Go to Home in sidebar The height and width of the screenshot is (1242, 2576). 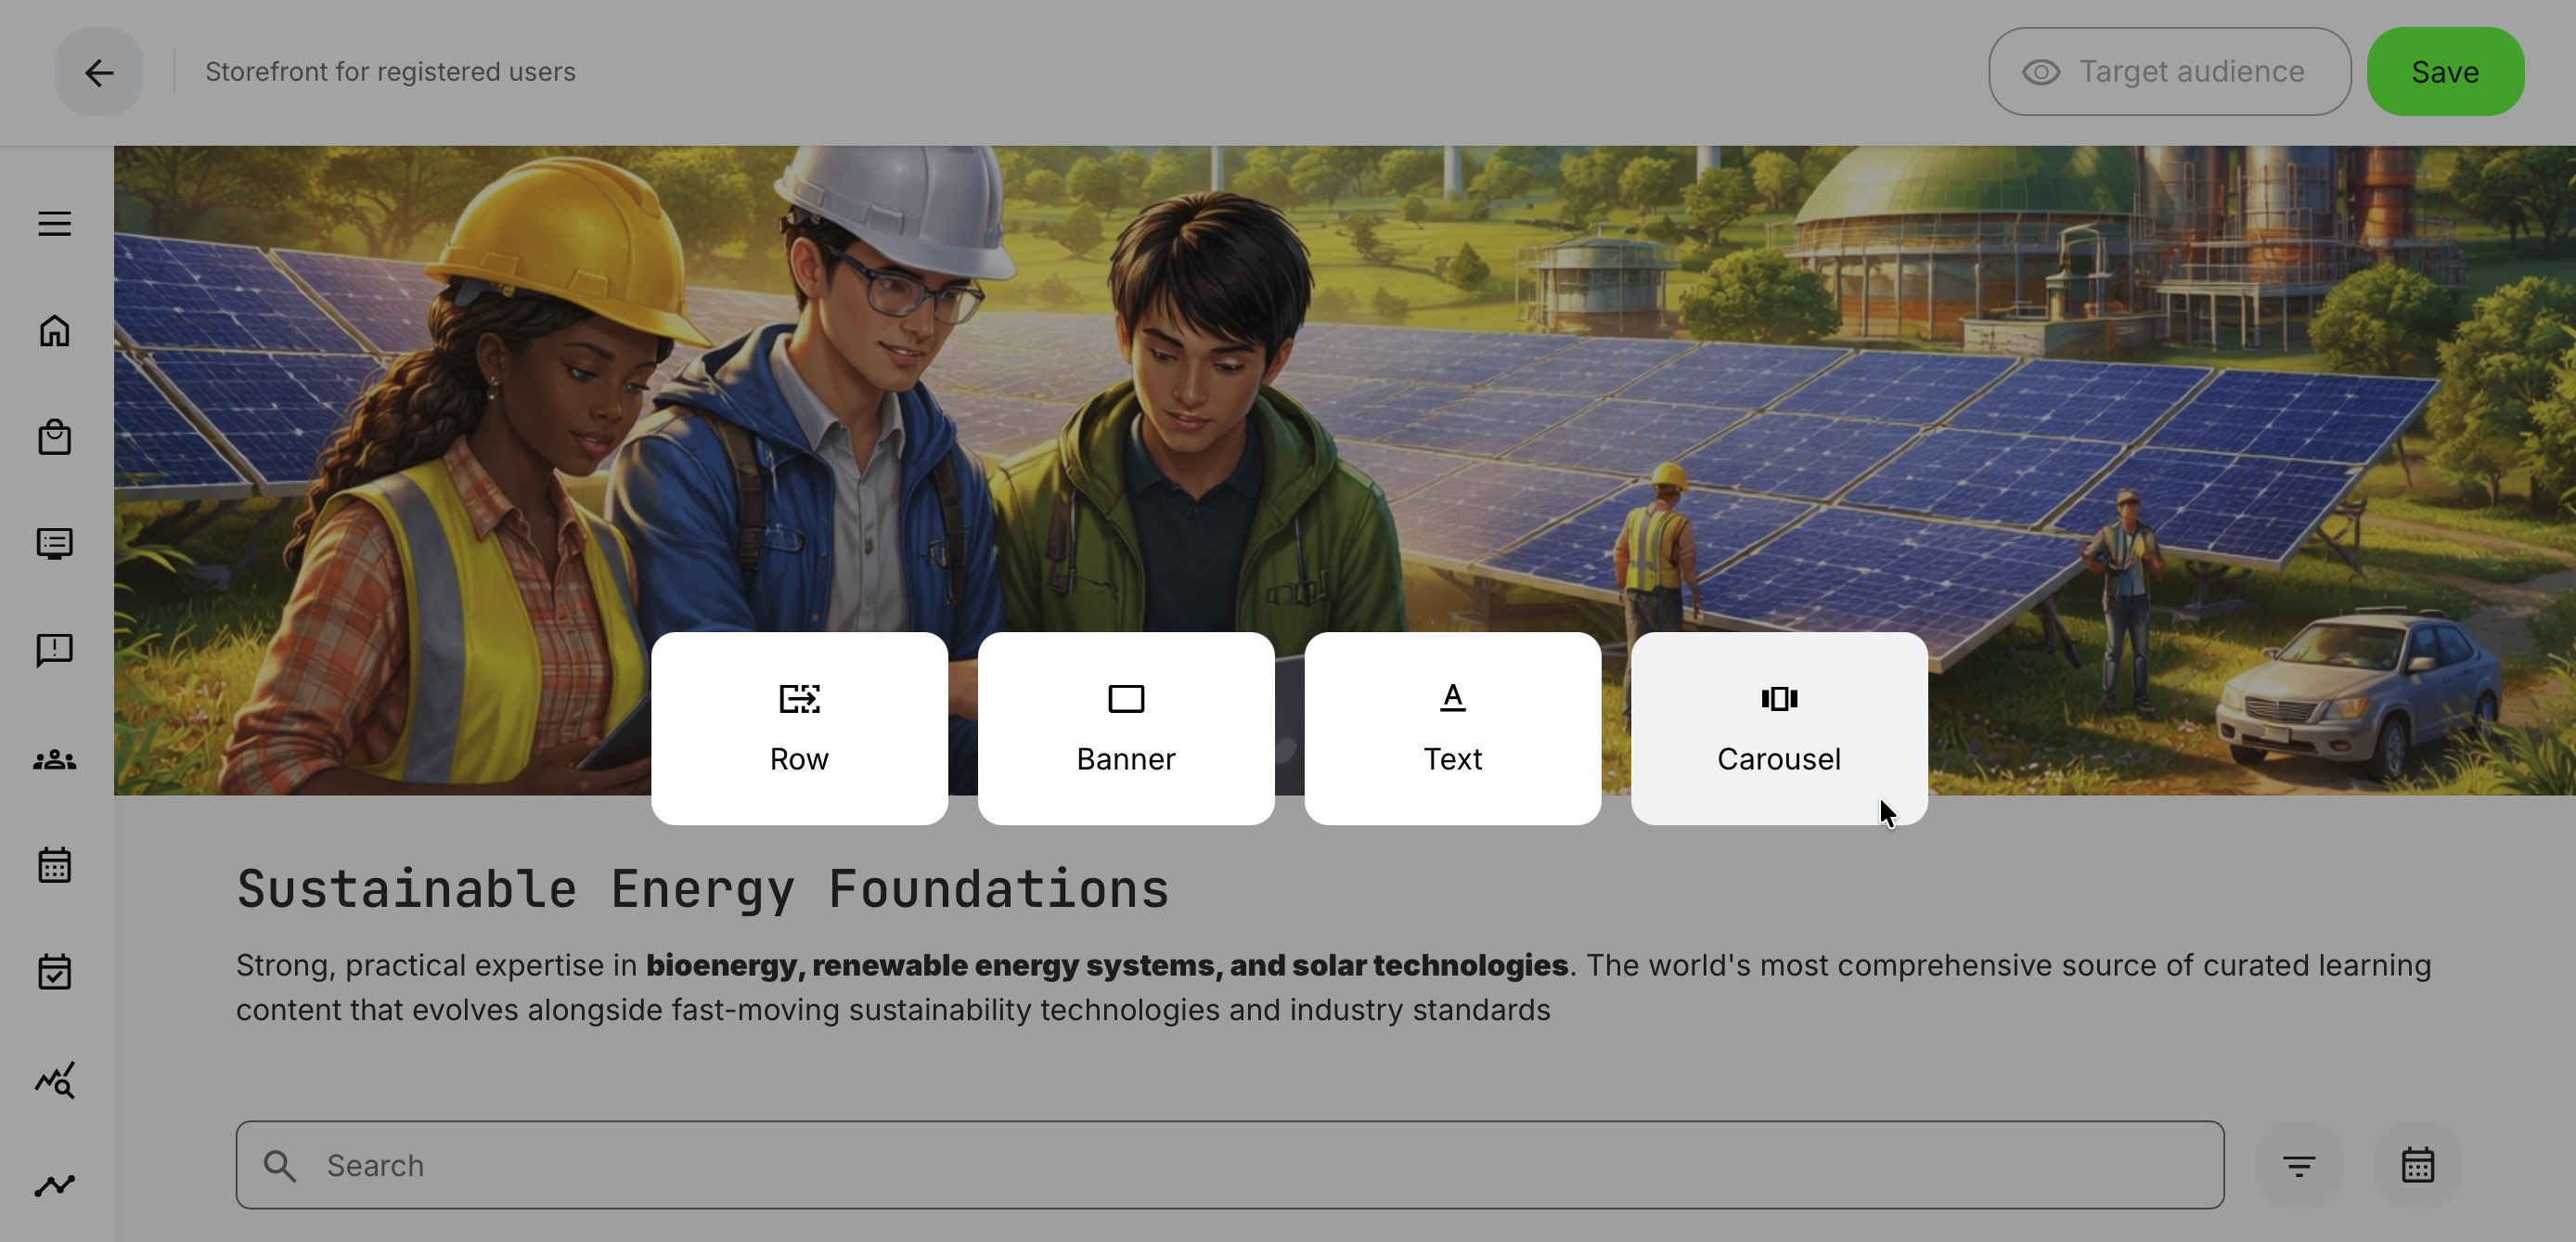click(55, 331)
